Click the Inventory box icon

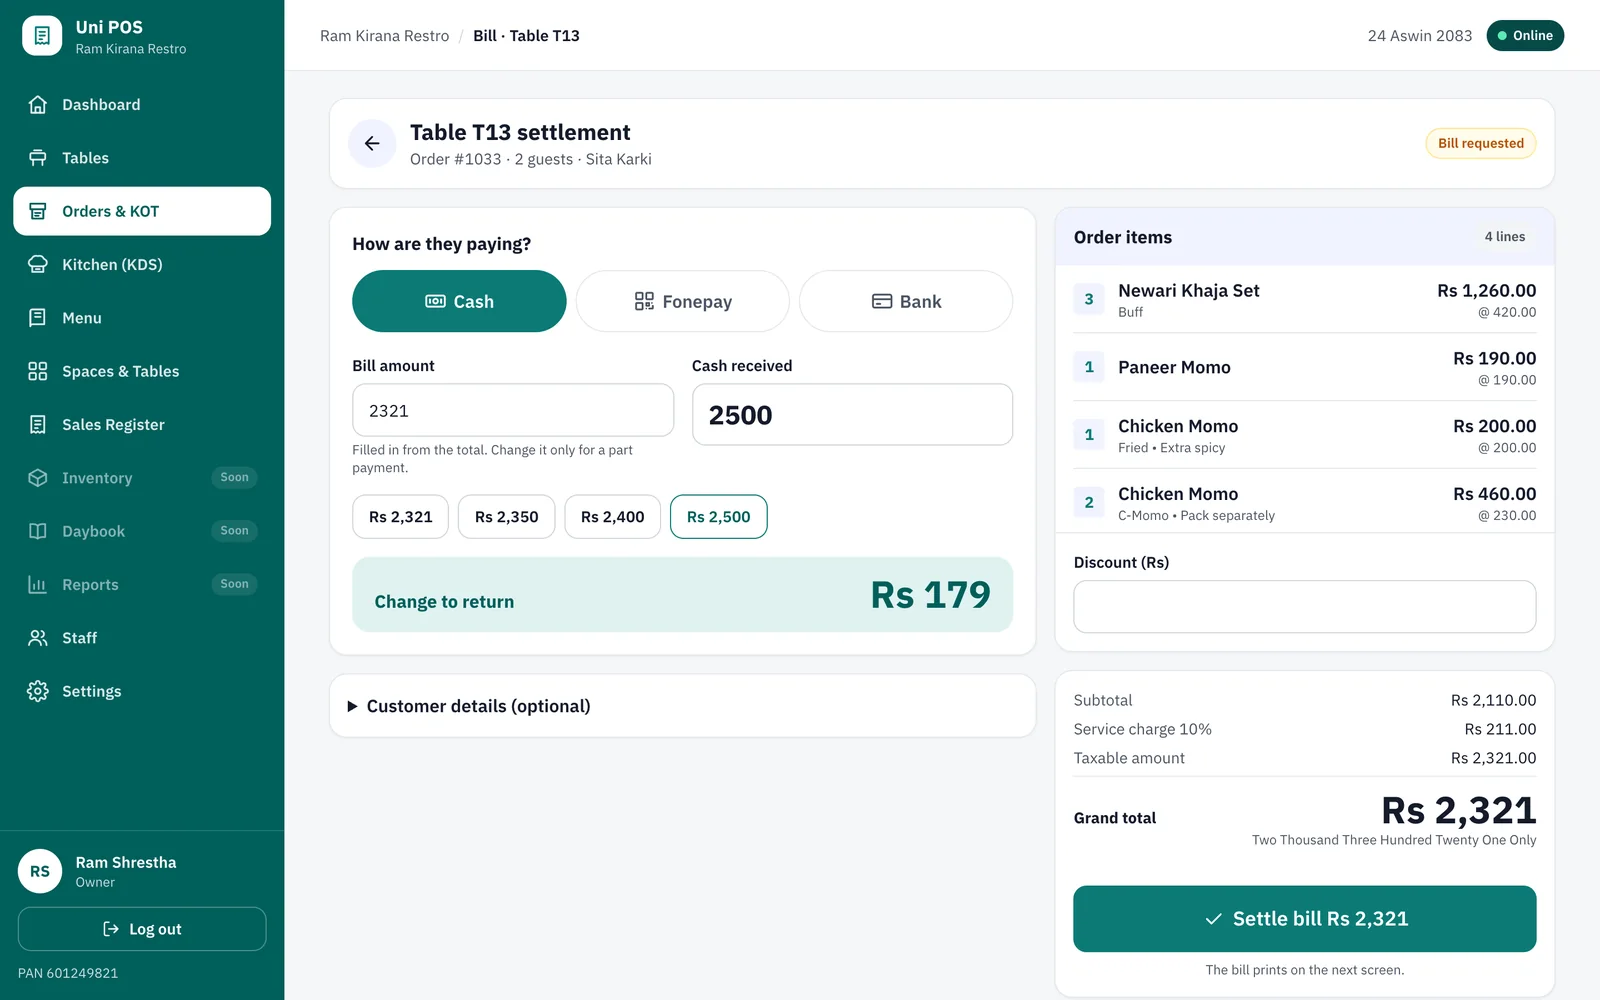(38, 478)
